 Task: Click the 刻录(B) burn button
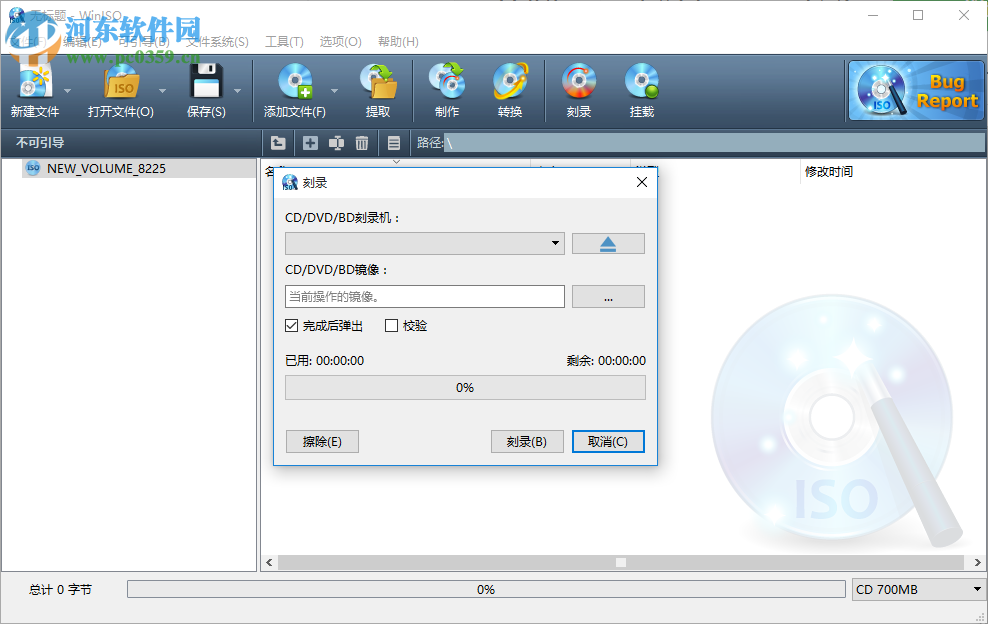click(x=527, y=441)
